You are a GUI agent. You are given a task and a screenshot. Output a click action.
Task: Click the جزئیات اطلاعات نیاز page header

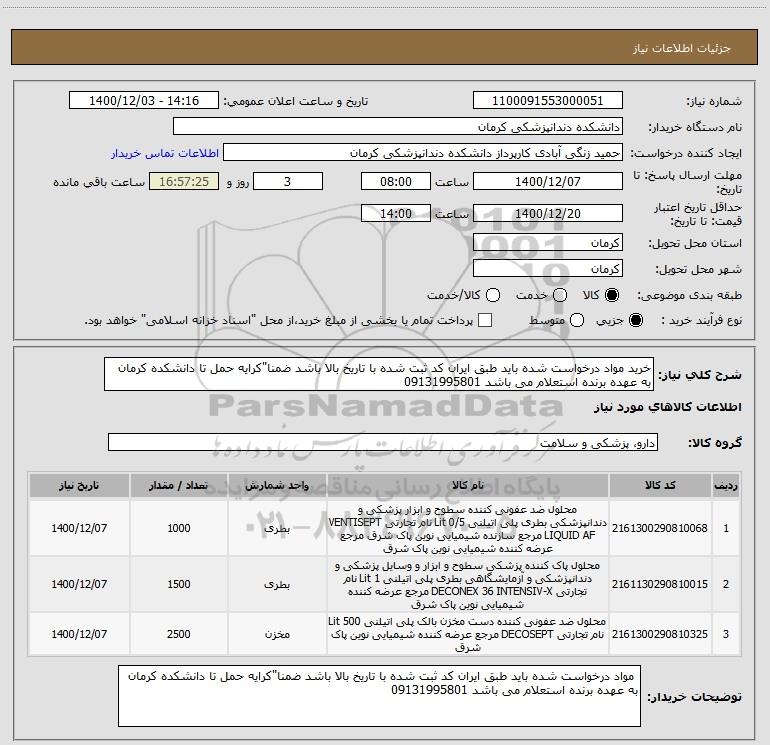click(682, 48)
